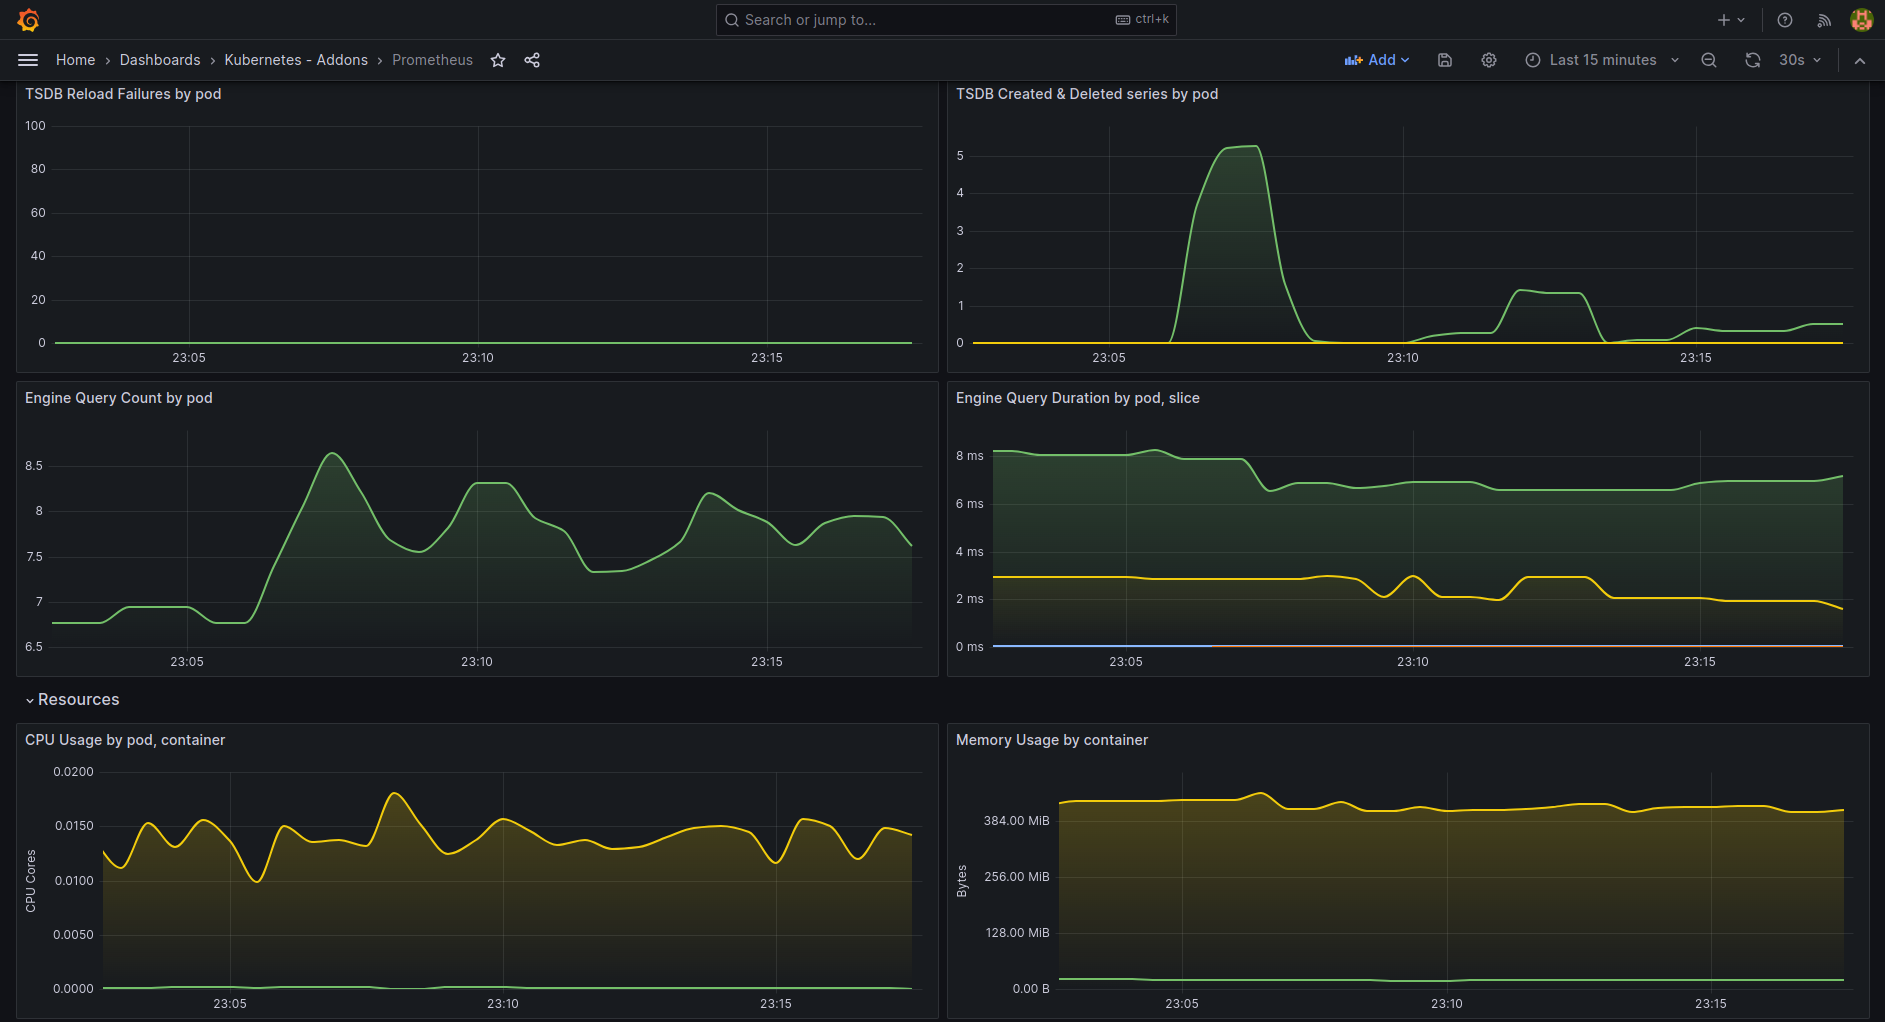Click the zoom out time range icon

coord(1709,60)
